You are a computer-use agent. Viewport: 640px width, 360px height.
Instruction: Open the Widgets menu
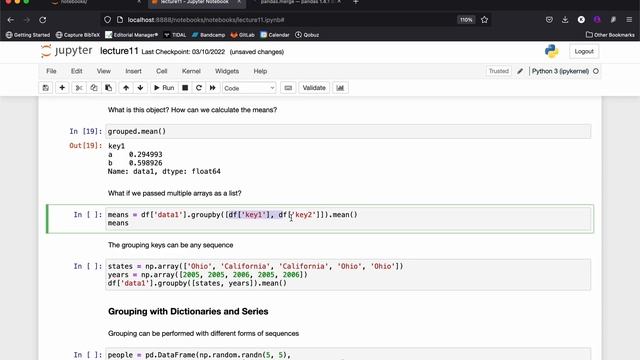[x=227, y=71]
